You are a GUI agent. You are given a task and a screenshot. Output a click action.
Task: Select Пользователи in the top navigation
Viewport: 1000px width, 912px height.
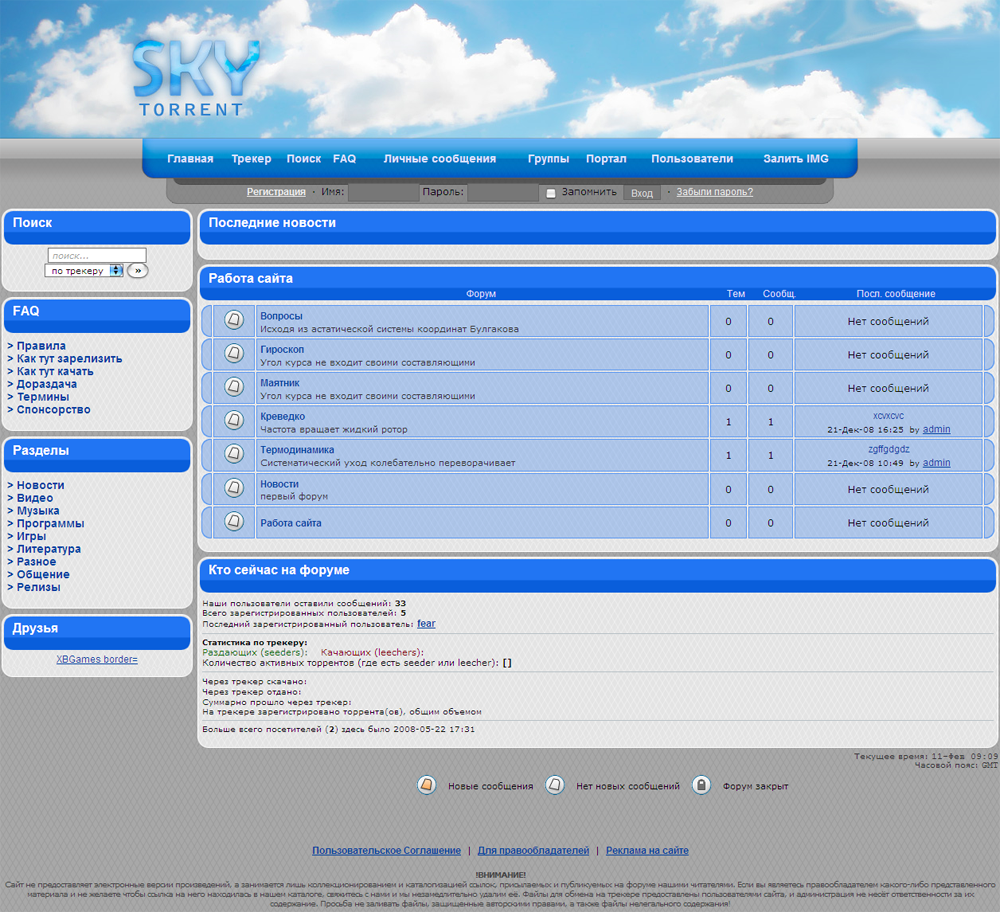point(692,159)
